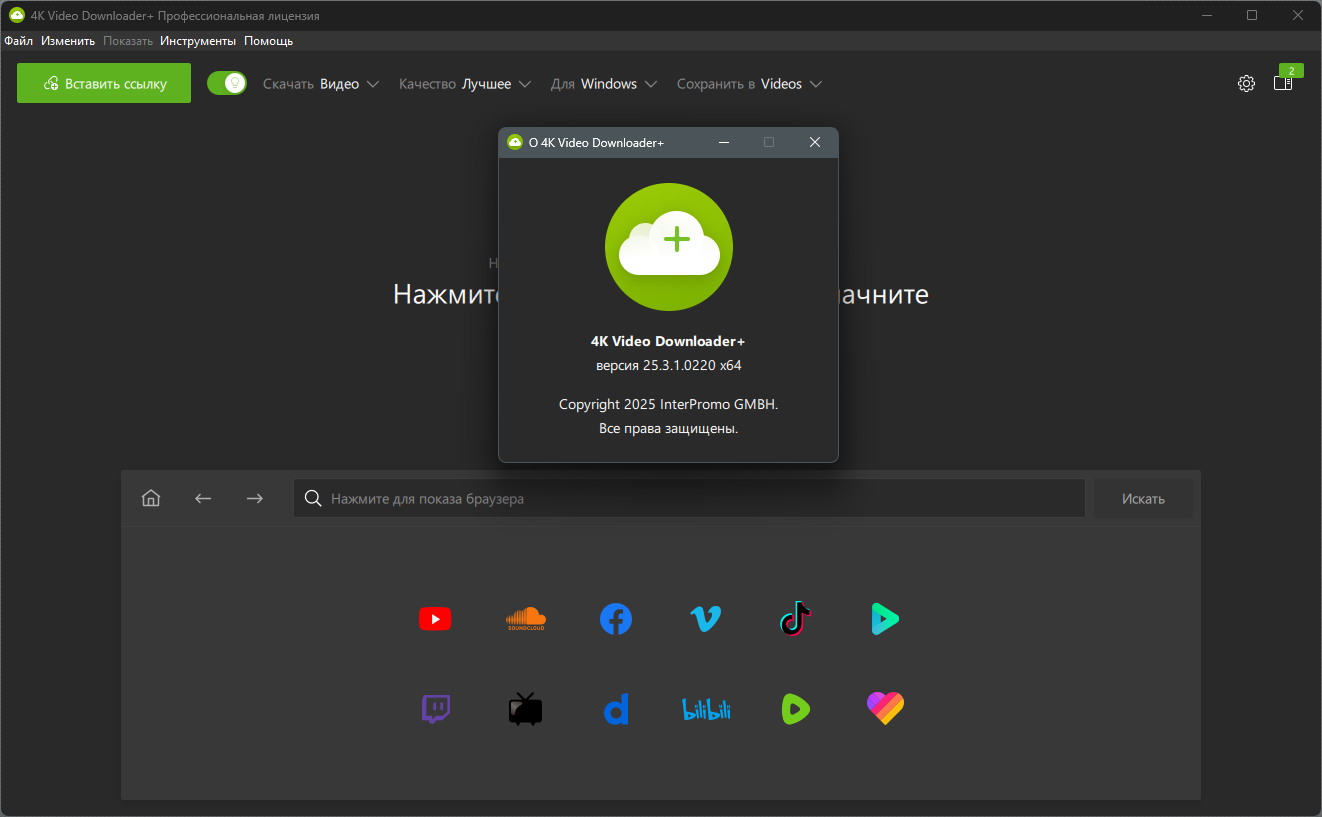Open the TikTok site shortcut

click(795, 619)
